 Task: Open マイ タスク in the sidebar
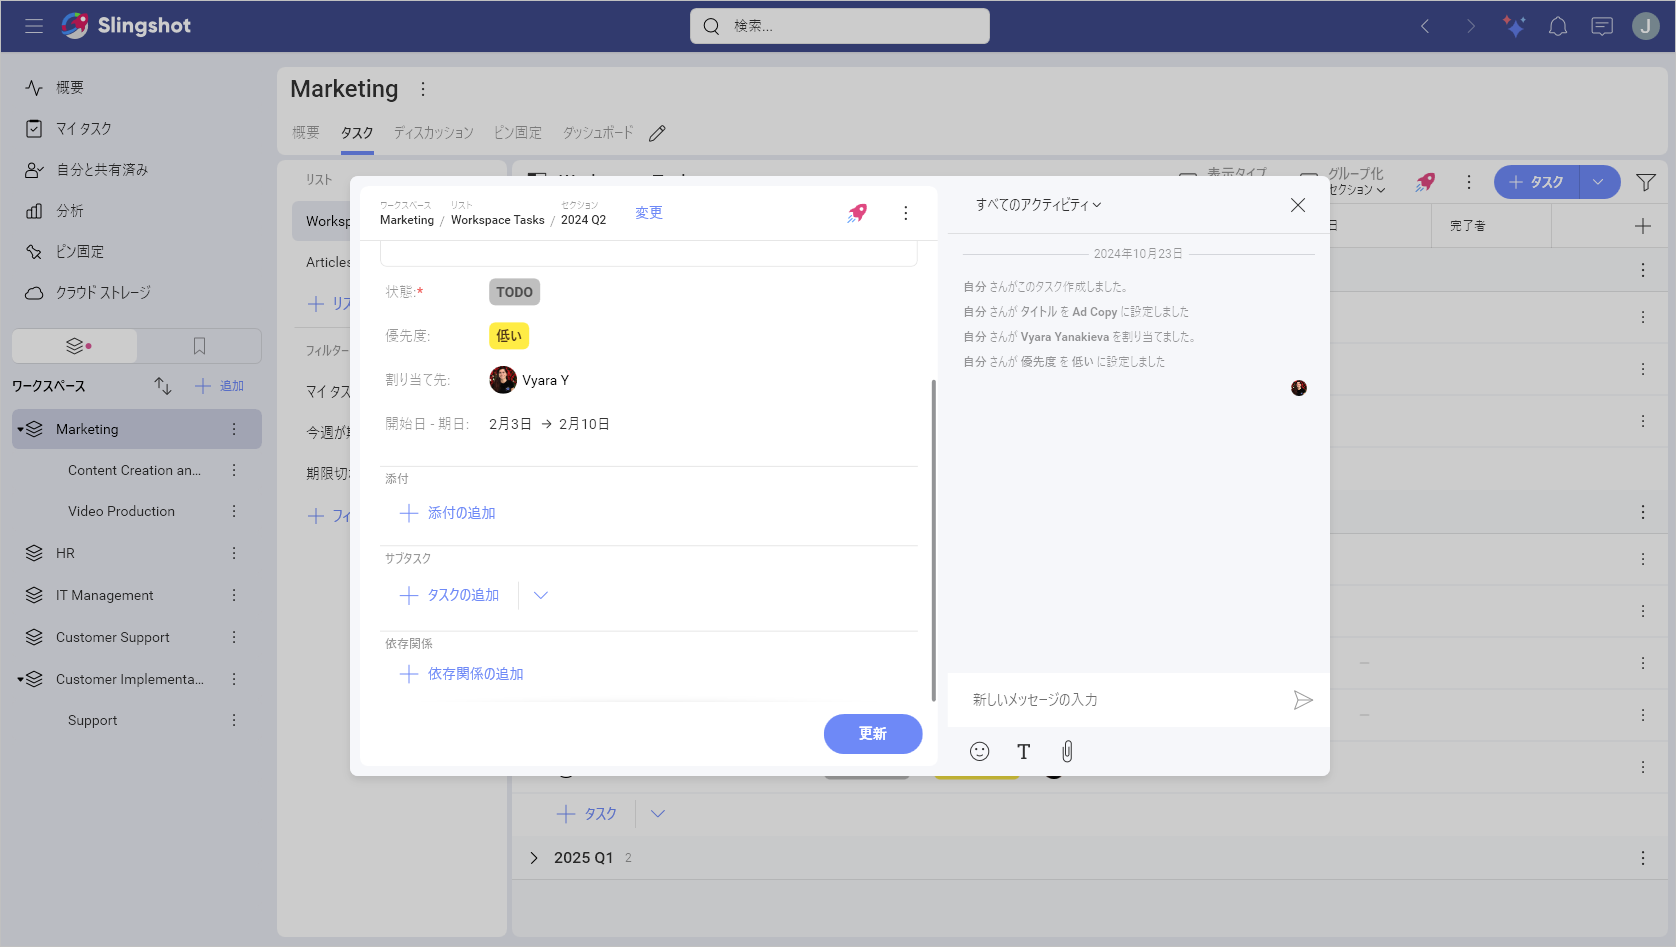click(x=84, y=129)
